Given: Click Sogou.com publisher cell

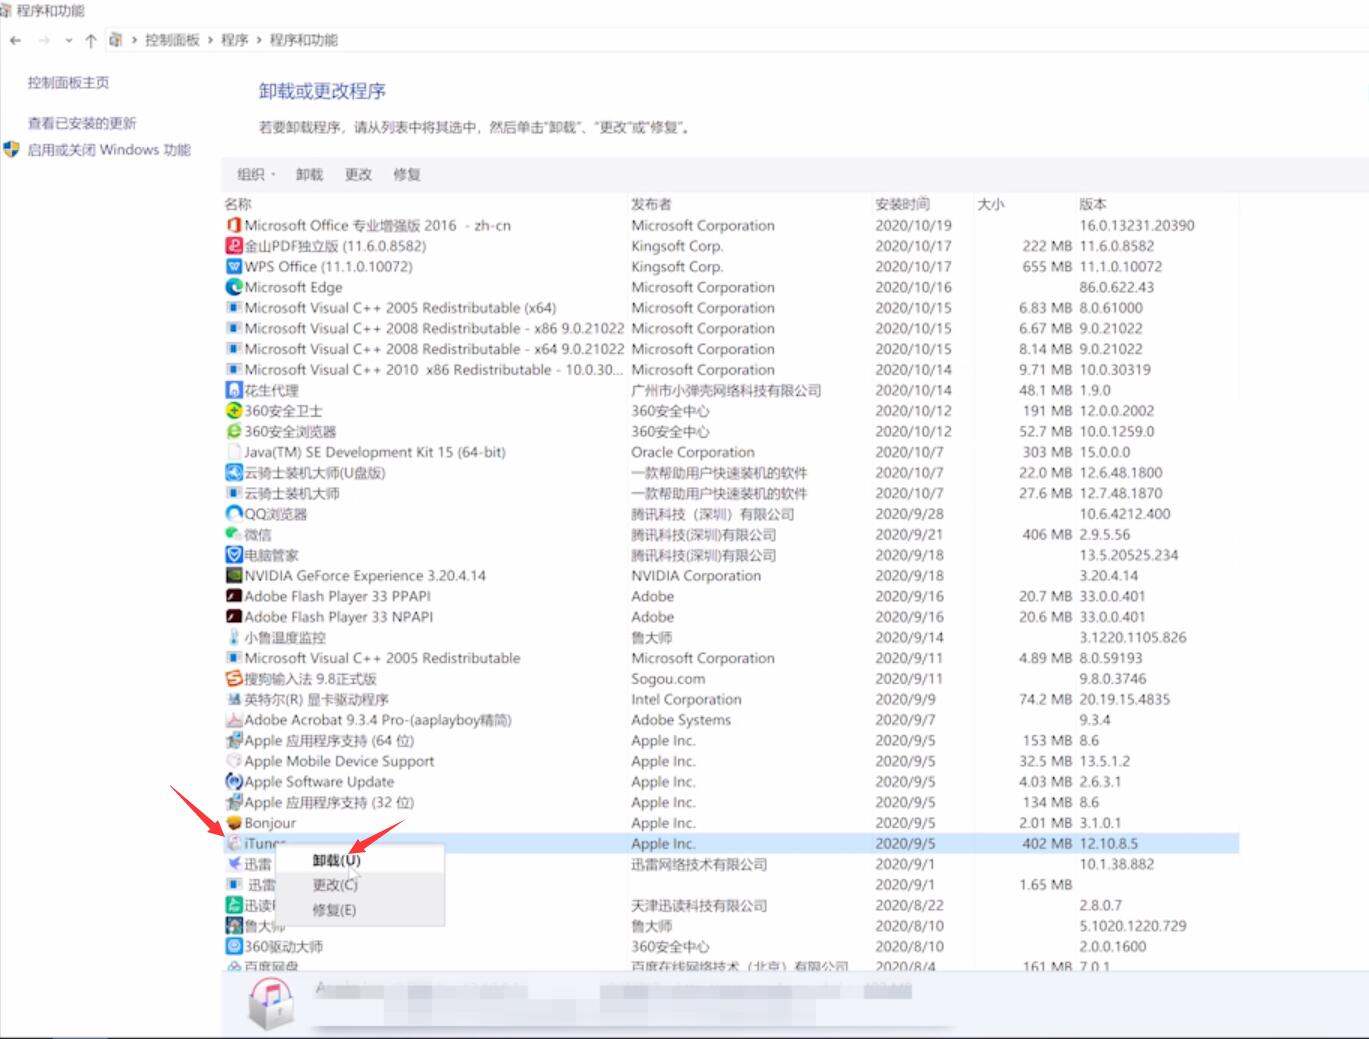Looking at the screenshot, I should click(x=667, y=679).
